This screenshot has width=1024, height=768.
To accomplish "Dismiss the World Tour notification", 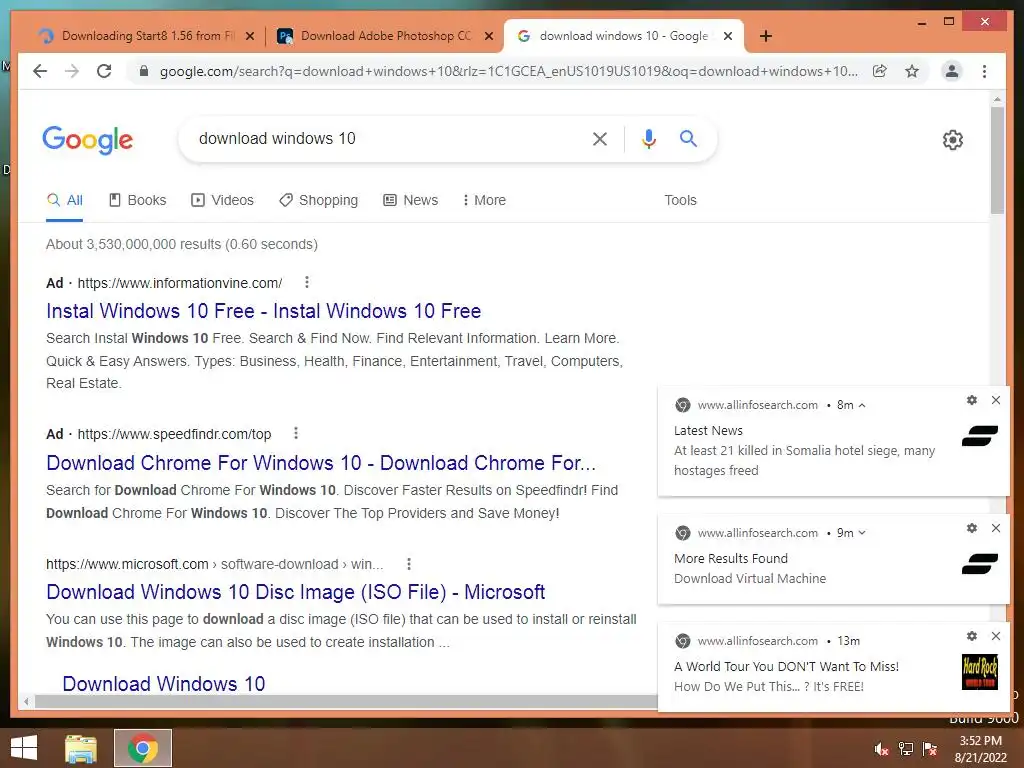I will click(996, 635).
